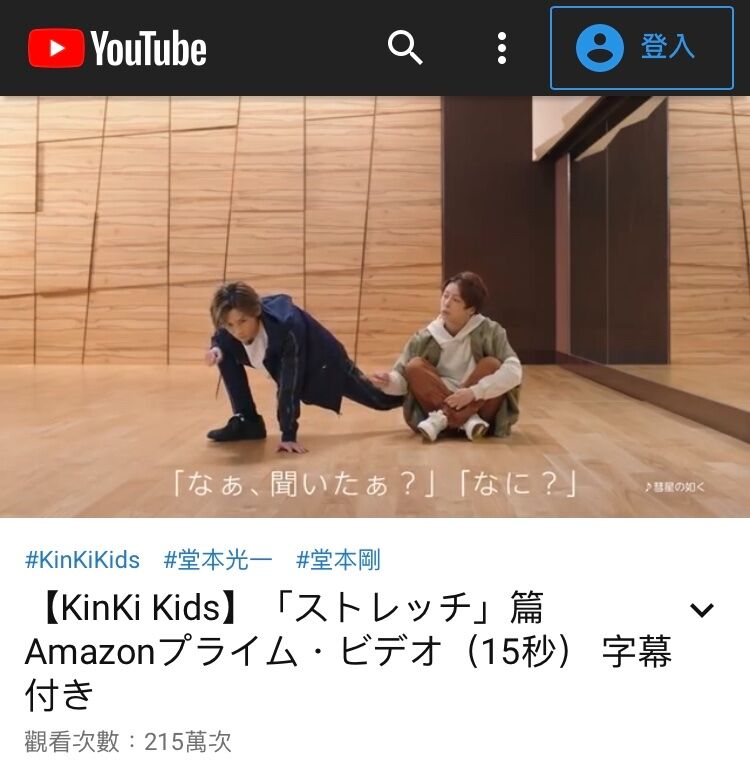
Task: Expand video description with chevron arrow
Action: [702, 610]
